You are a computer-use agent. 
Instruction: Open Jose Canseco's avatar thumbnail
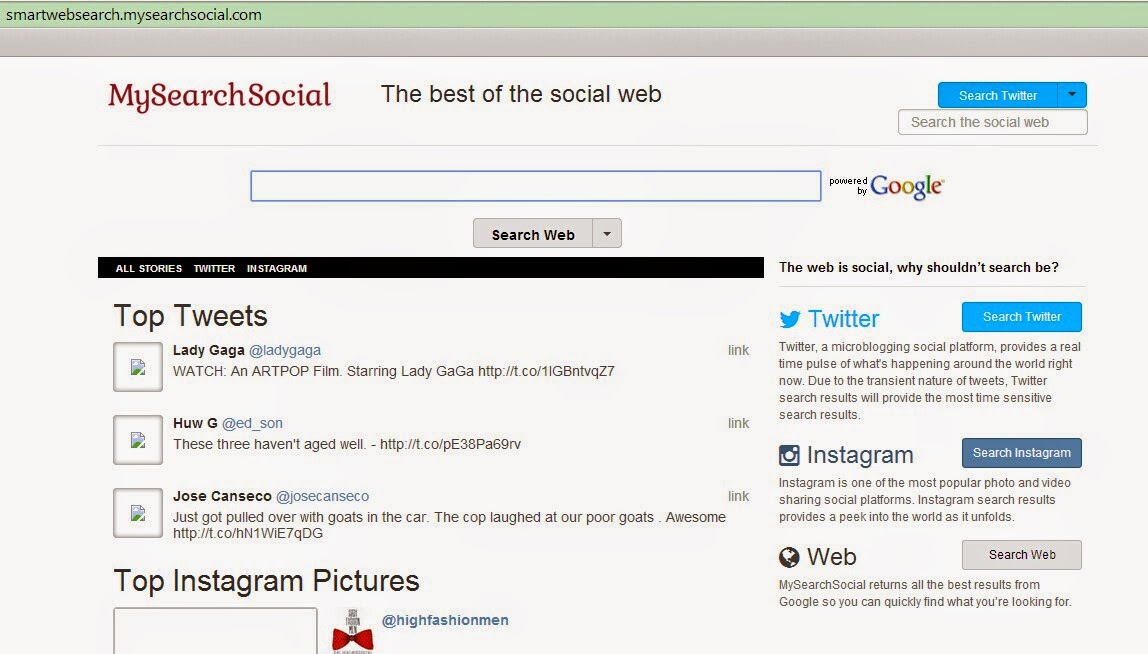tap(138, 513)
